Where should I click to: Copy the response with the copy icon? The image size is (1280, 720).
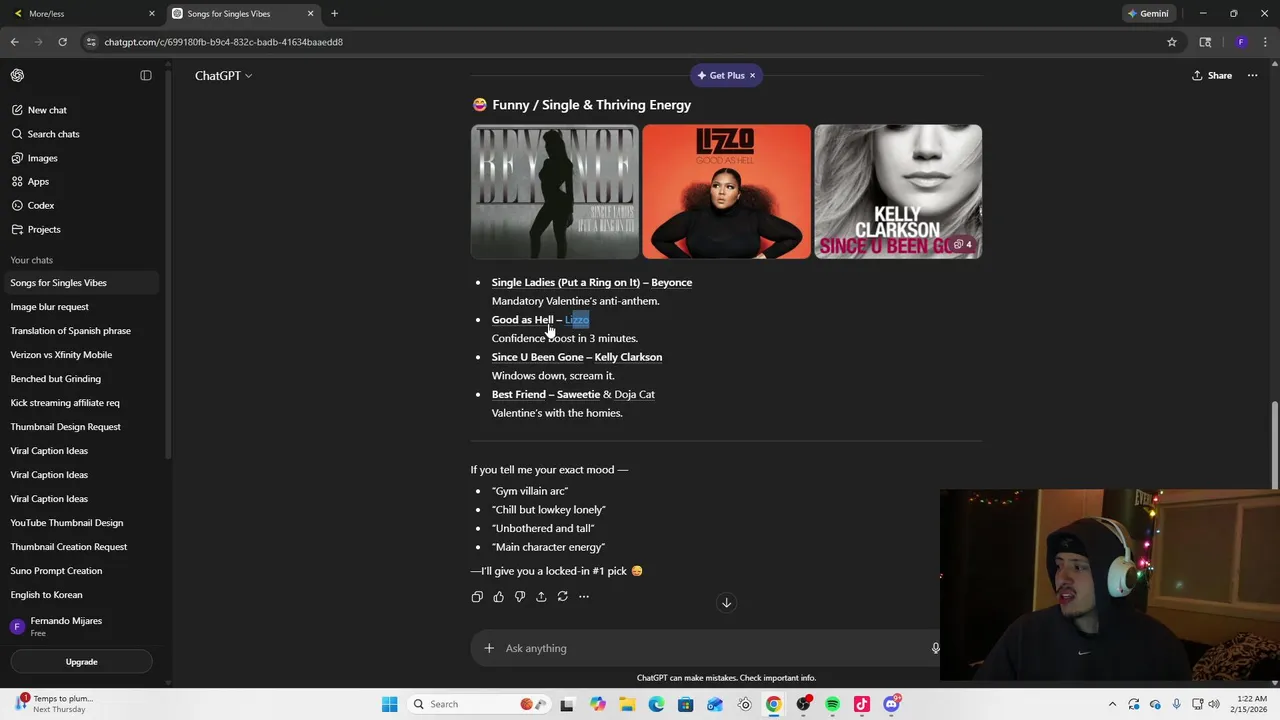[477, 597]
